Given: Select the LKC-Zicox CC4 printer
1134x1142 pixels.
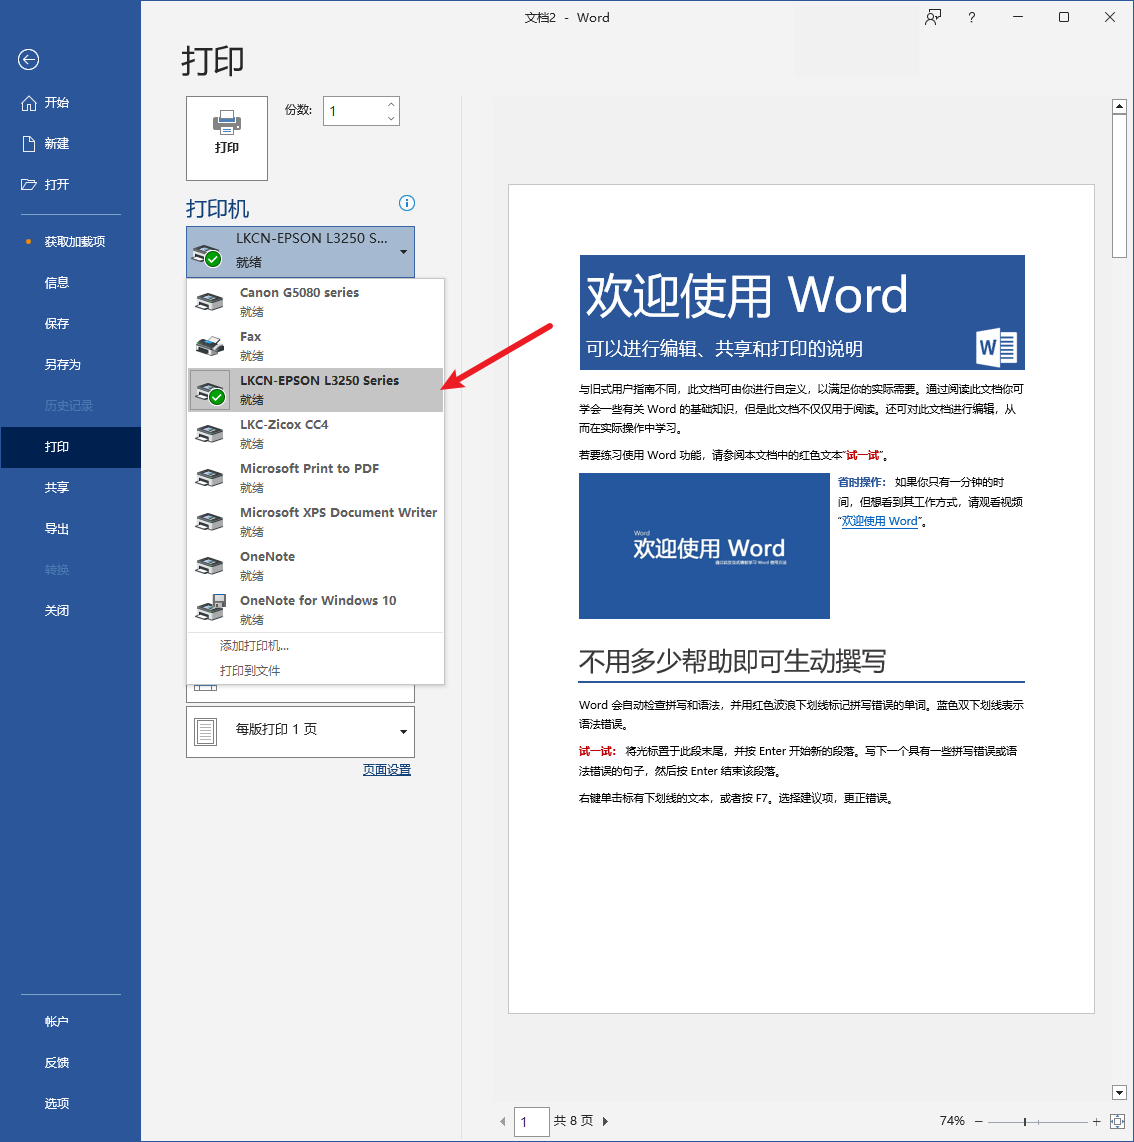Looking at the screenshot, I should [x=315, y=434].
